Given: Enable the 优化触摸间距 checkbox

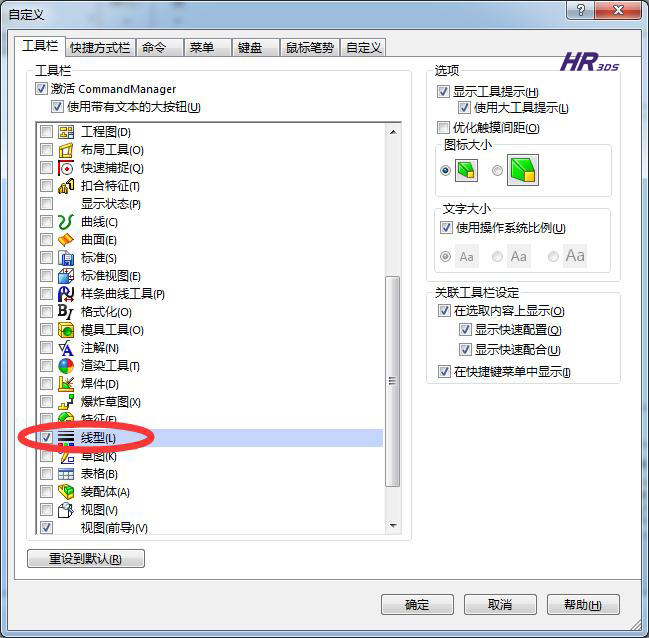Looking at the screenshot, I should point(443,127).
